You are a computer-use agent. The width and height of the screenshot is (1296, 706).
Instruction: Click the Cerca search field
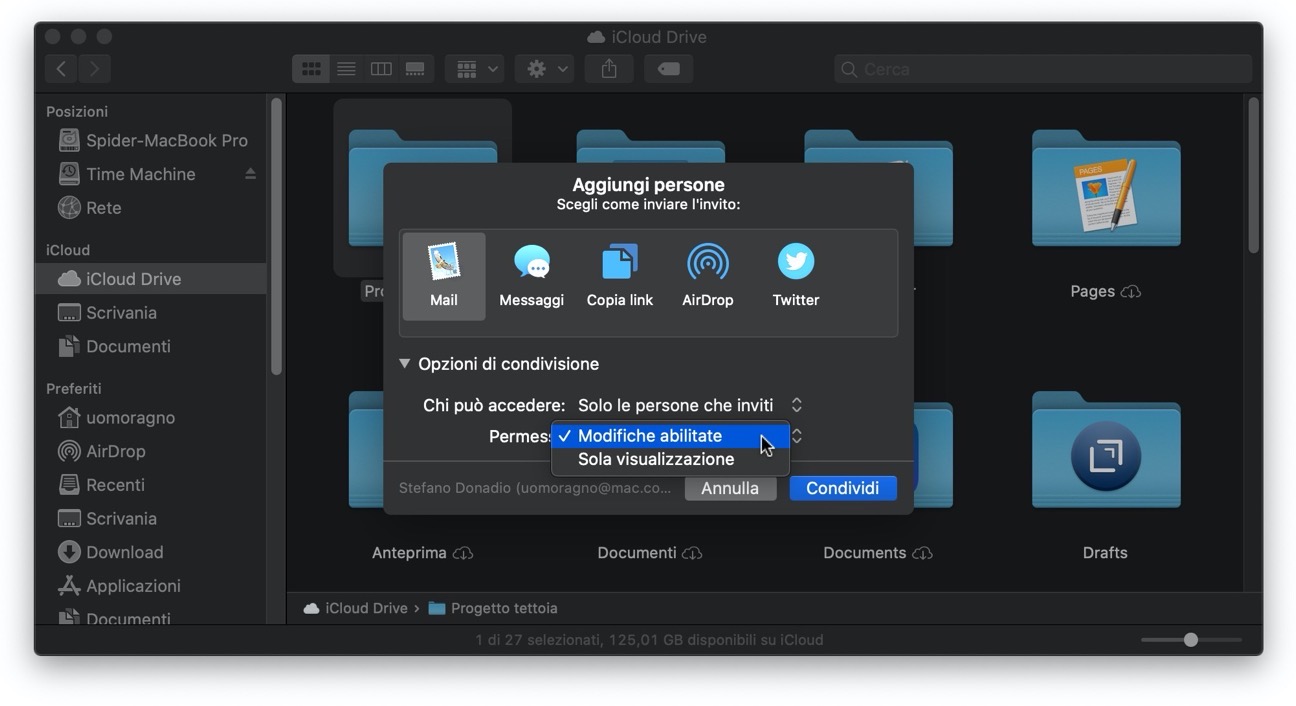[x=1043, y=69]
